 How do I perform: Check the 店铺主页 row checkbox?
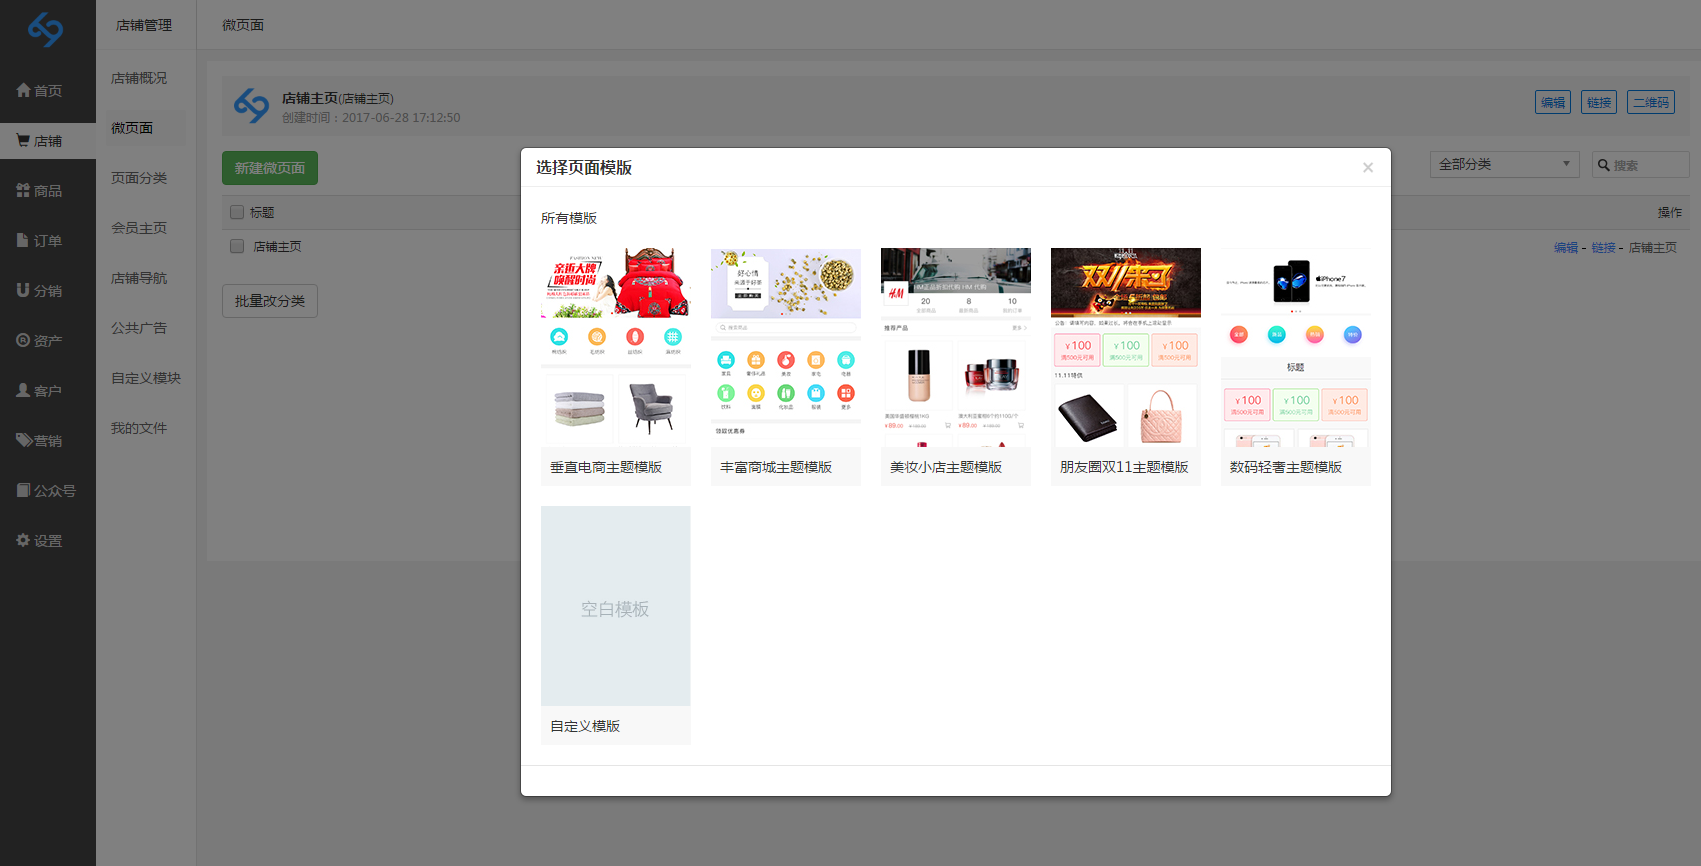click(x=237, y=246)
